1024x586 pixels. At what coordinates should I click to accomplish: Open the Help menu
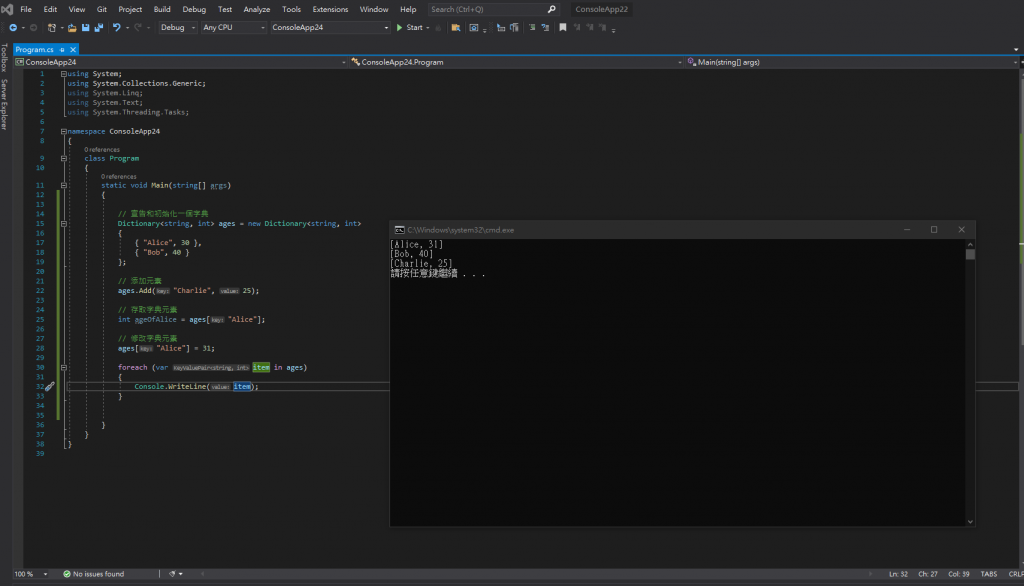coord(408,9)
